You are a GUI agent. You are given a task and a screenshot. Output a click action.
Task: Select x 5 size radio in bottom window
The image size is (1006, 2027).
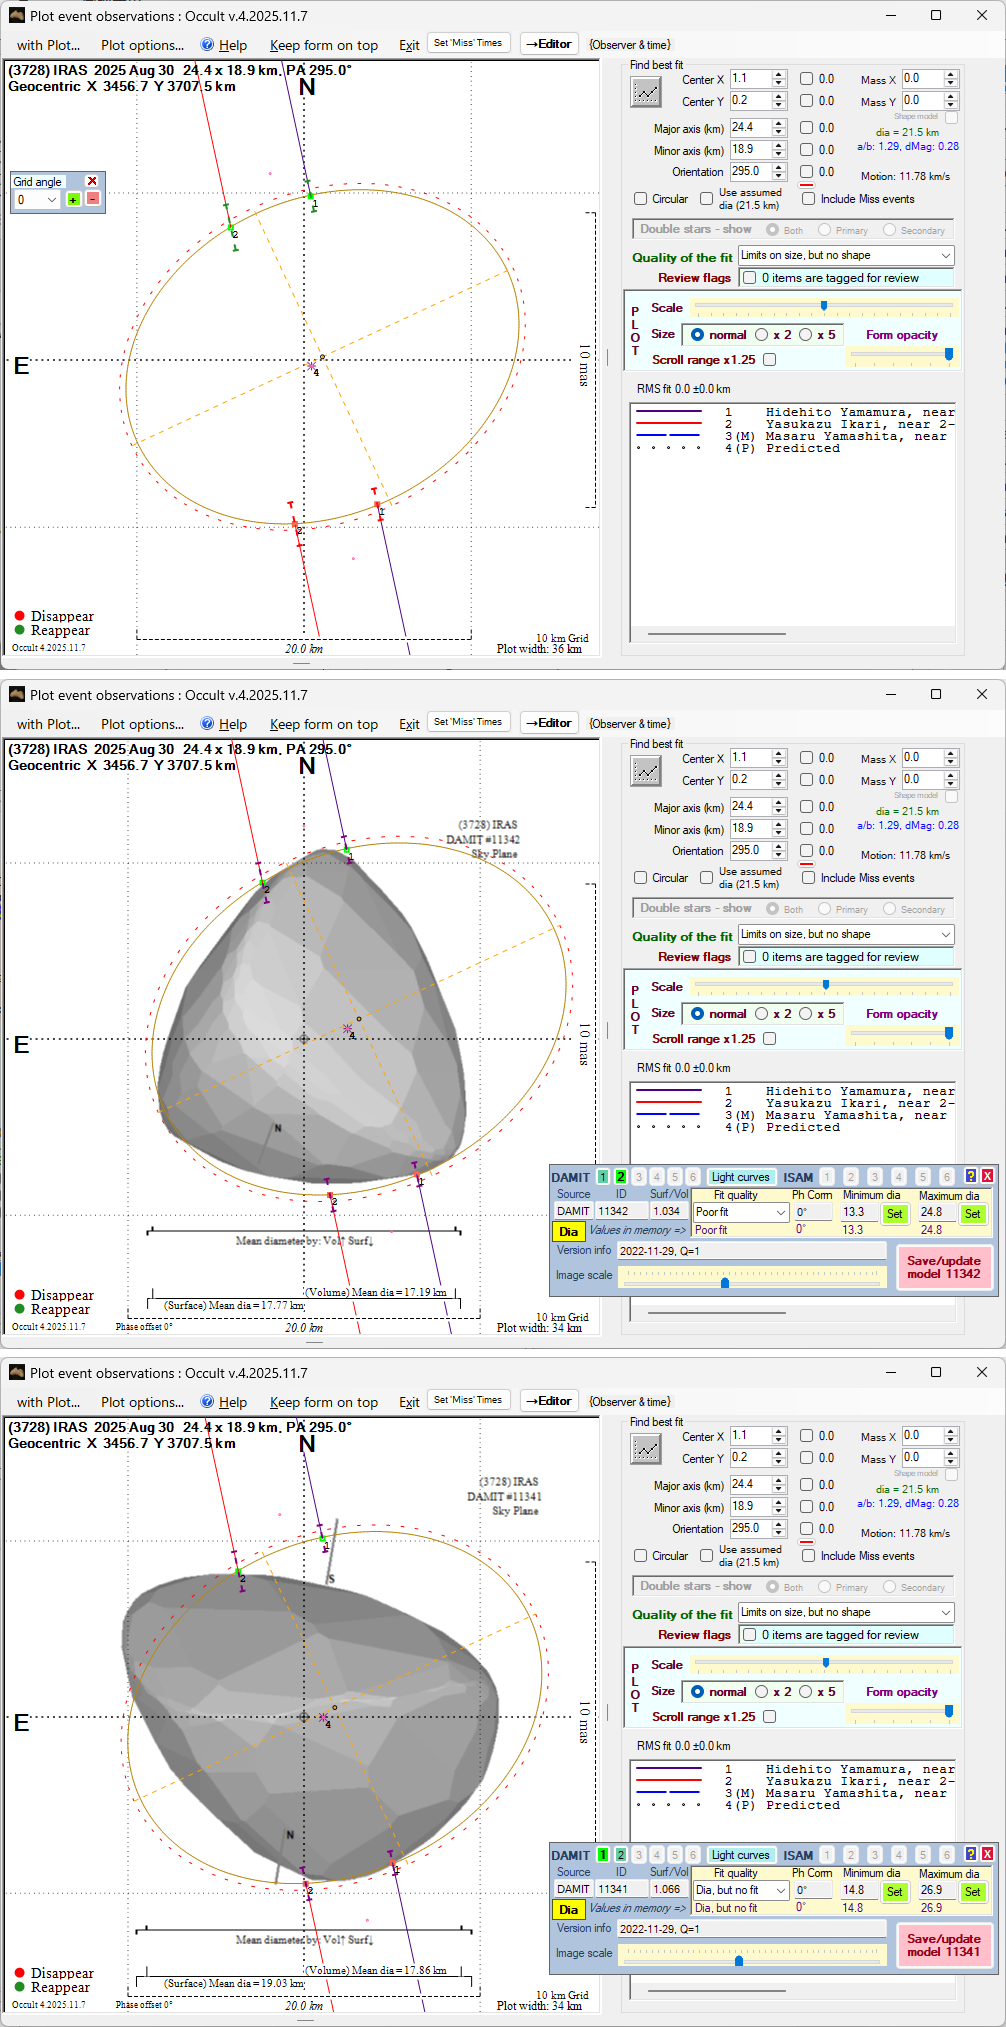[x=805, y=1691]
